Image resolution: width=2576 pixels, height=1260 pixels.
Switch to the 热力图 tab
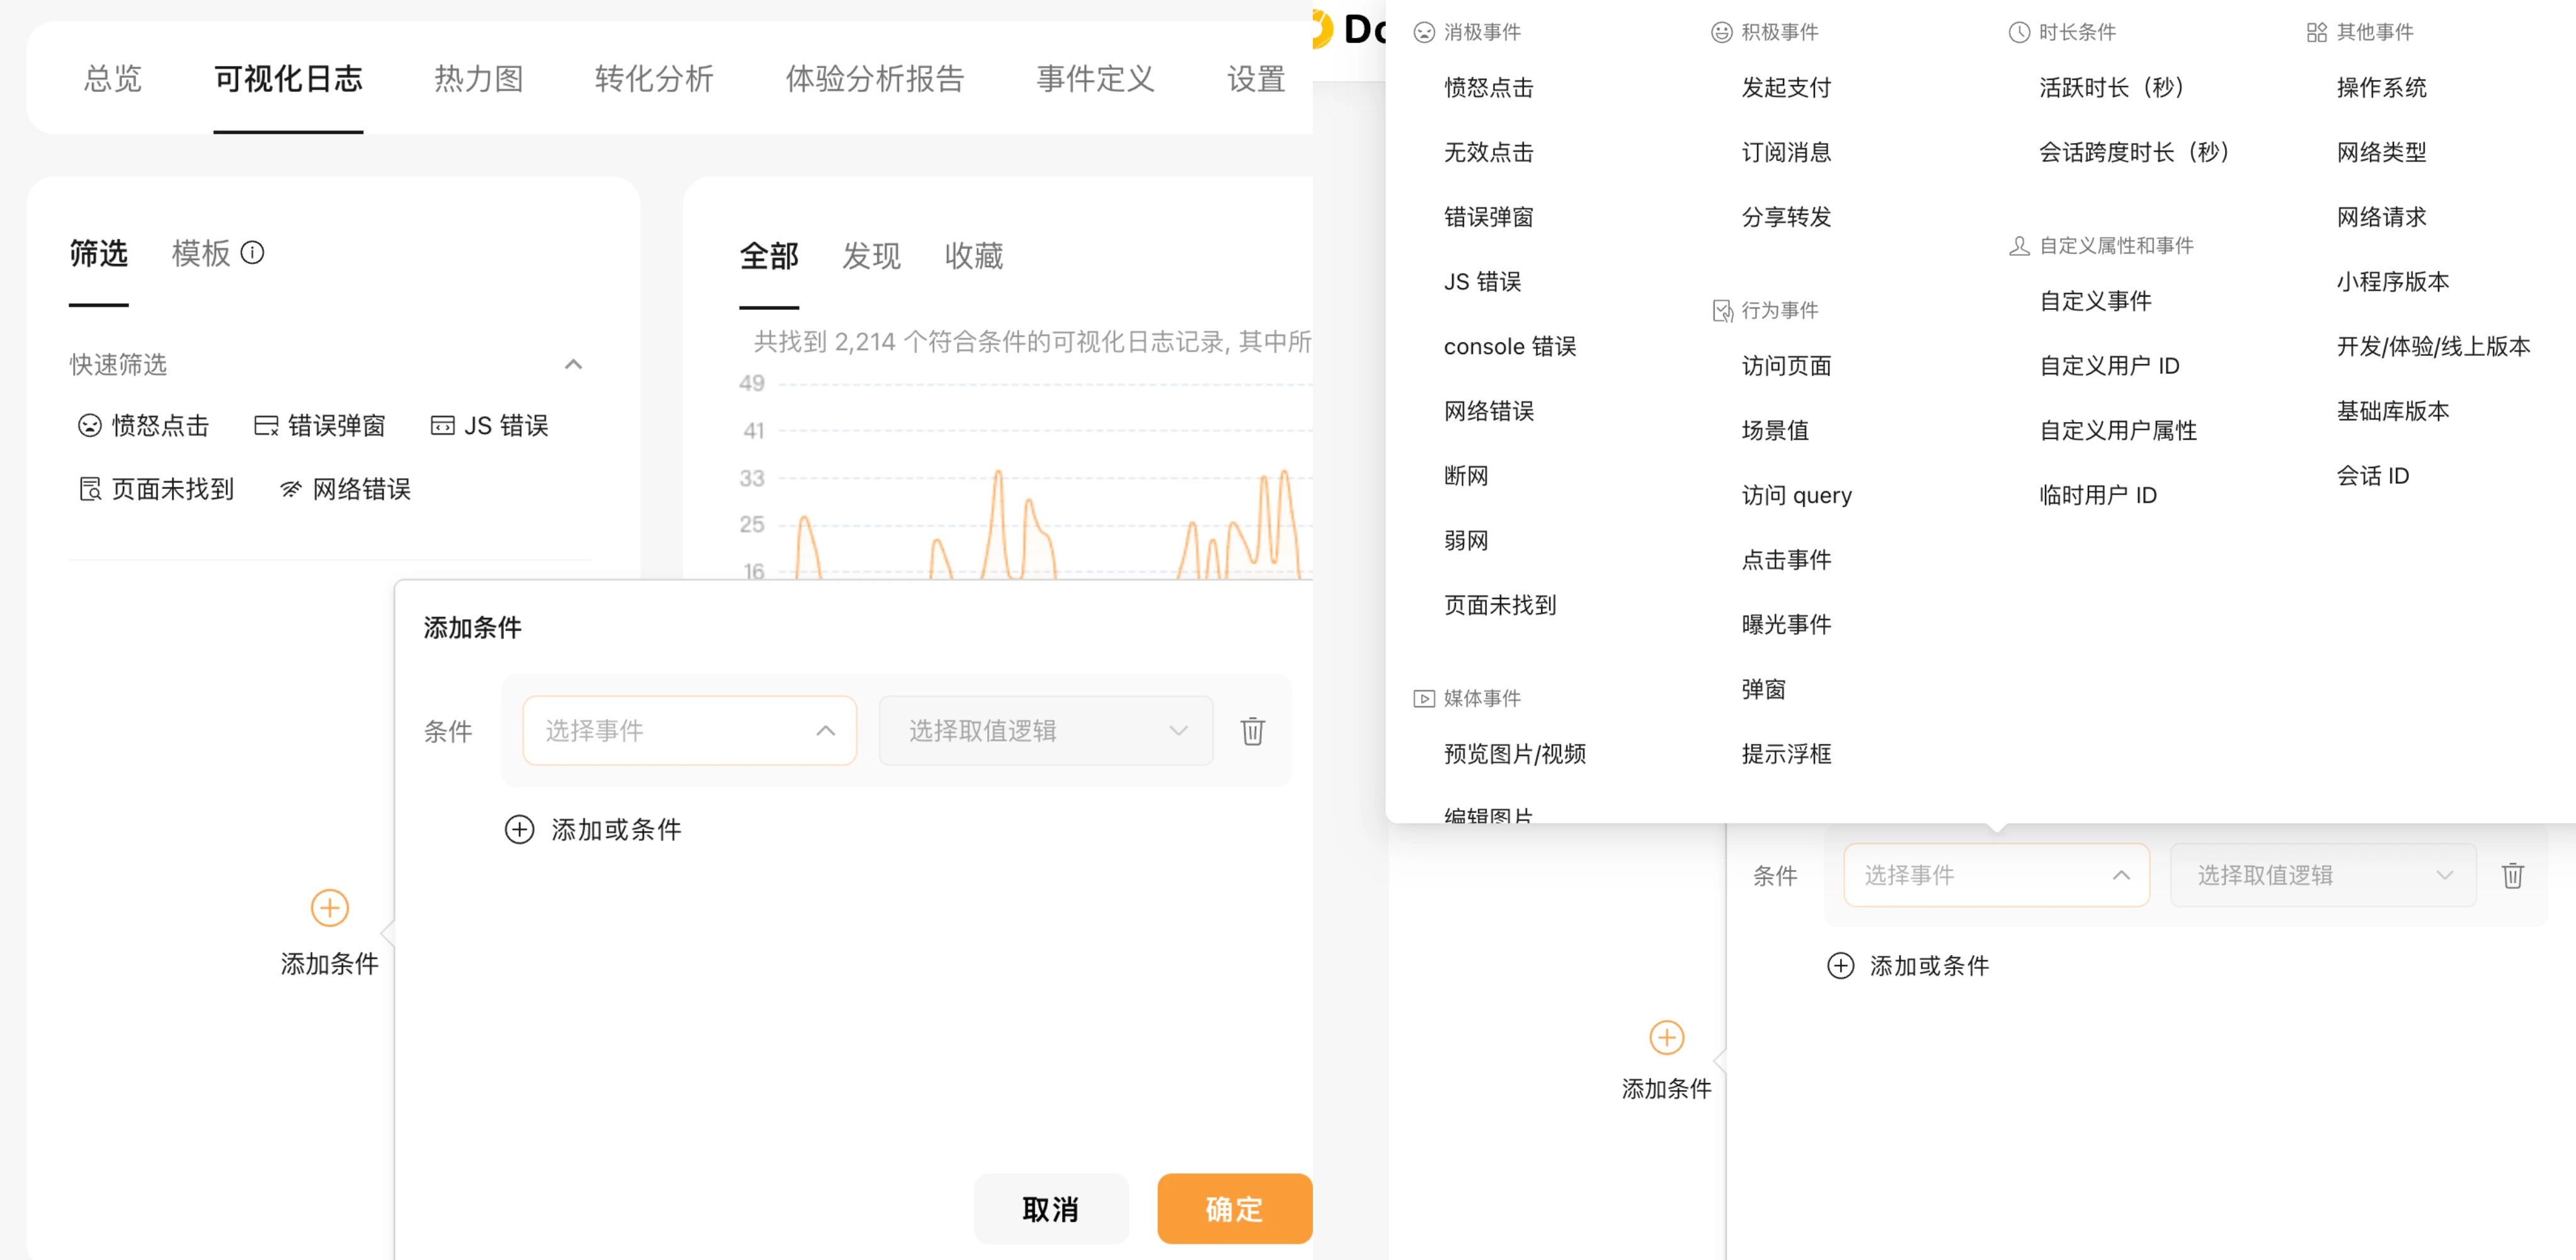tap(478, 78)
